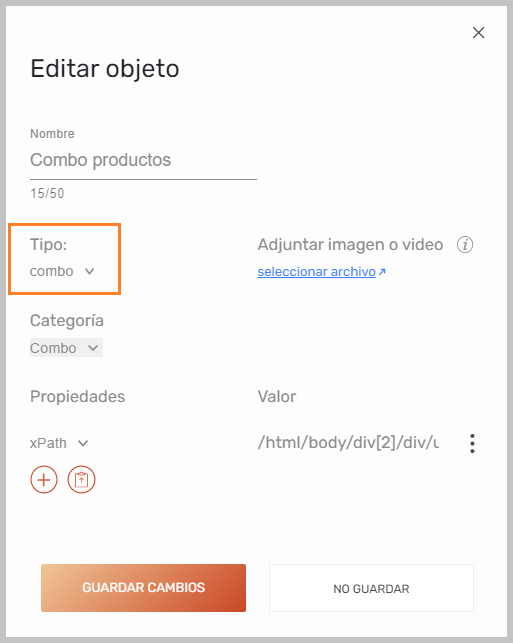Click the NO GUARDAR button
The width and height of the screenshot is (513, 643).
point(372,588)
